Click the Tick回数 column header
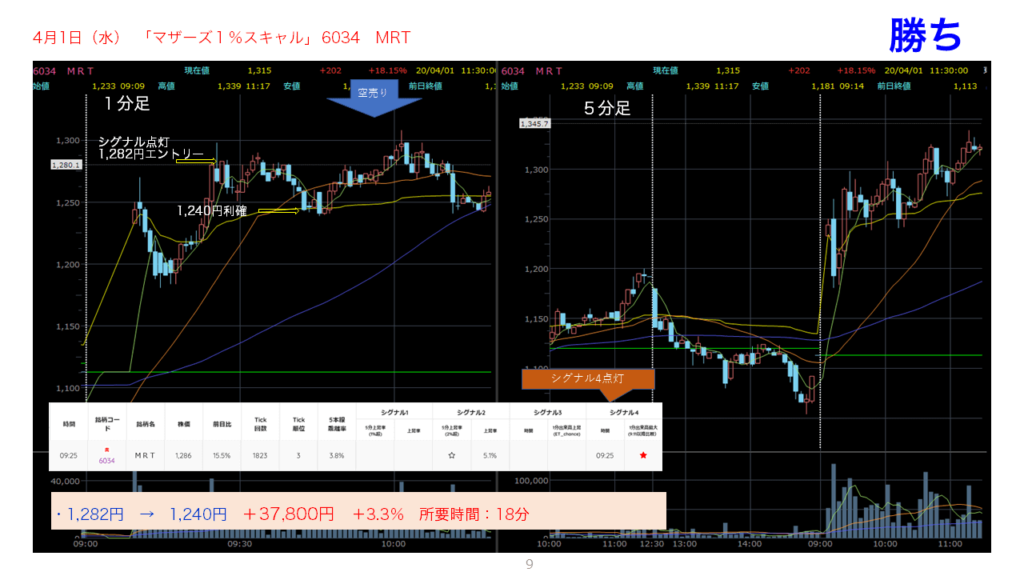This screenshot has height=576, width=1024. tap(260, 424)
